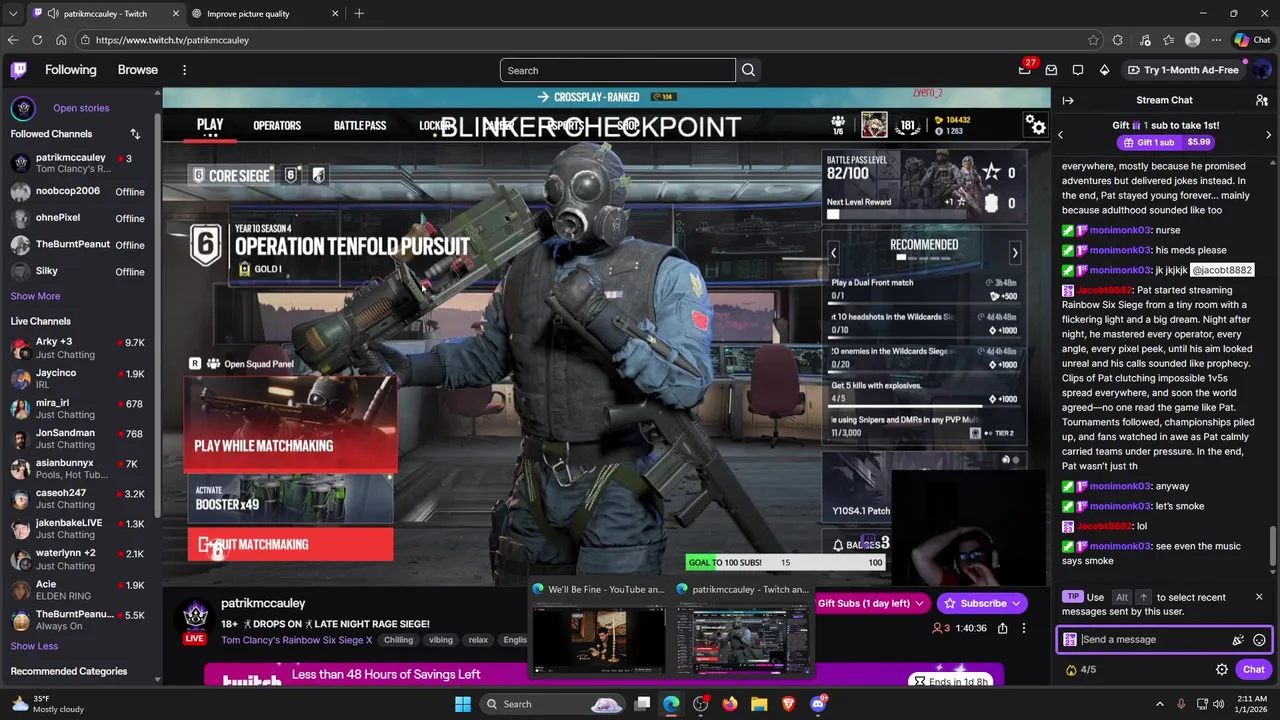Add this page to Edge favorites star
This screenshot has height=720, width=1280.
point(1093,40)
